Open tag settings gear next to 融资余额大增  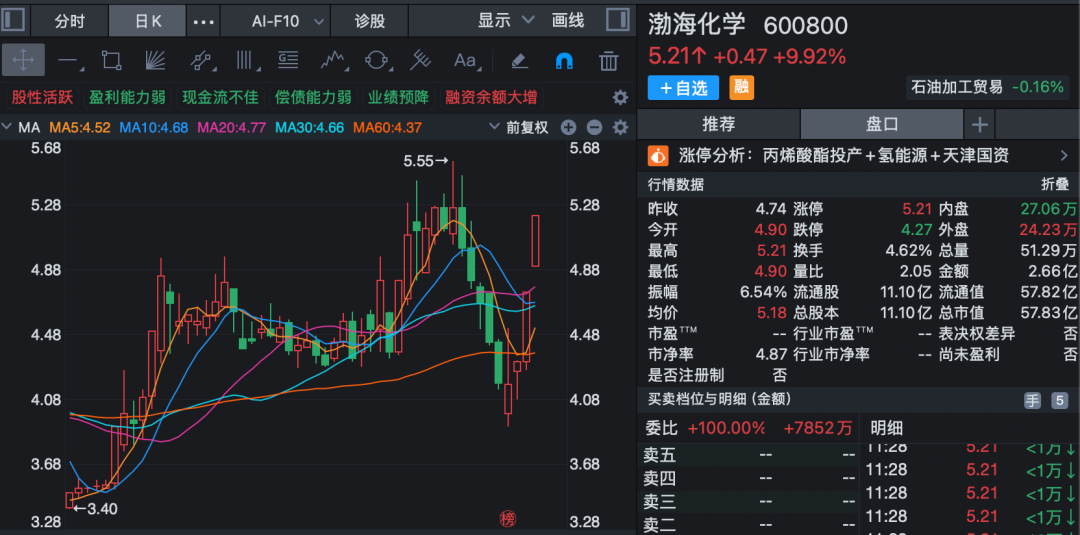620,97
